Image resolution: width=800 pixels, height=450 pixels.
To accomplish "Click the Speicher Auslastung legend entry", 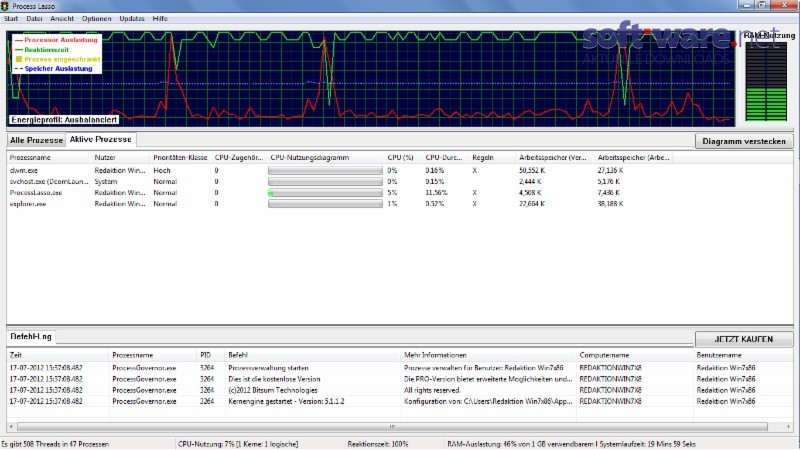I will click(54, 69).
